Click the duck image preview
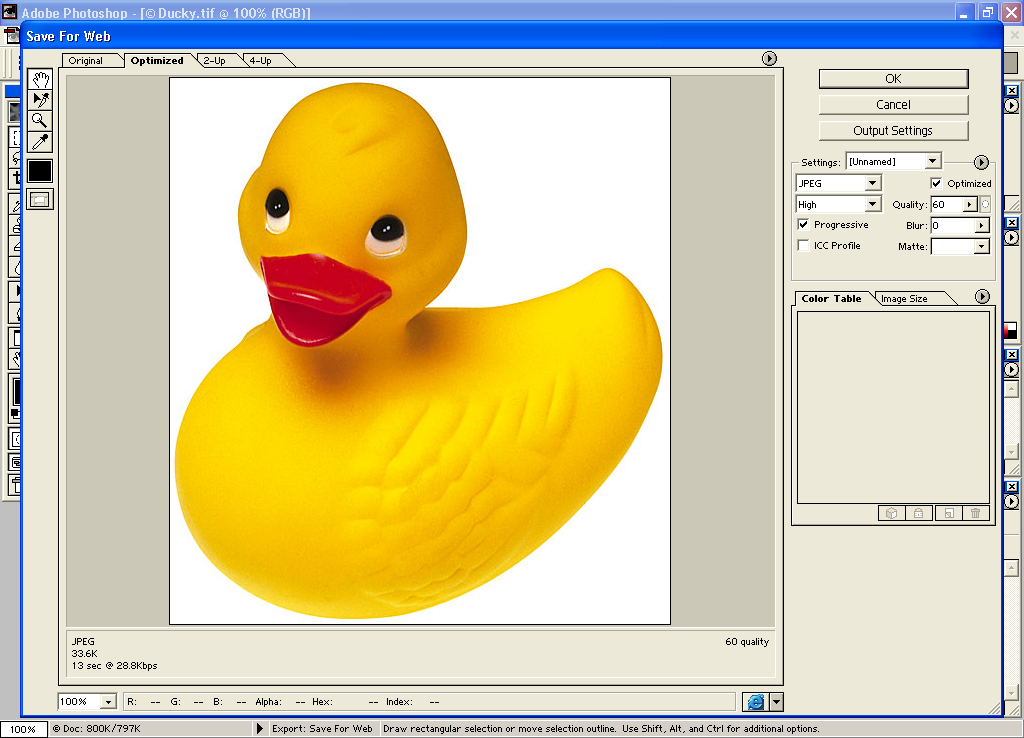This screenshot has width=1024, height=738. (420, 351)
